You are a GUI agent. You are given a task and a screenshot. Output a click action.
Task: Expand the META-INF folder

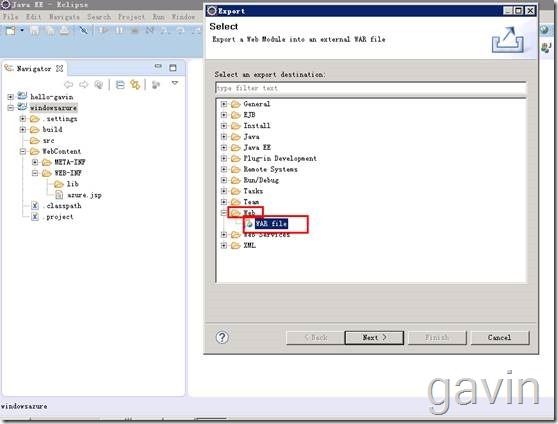[35, 162]
